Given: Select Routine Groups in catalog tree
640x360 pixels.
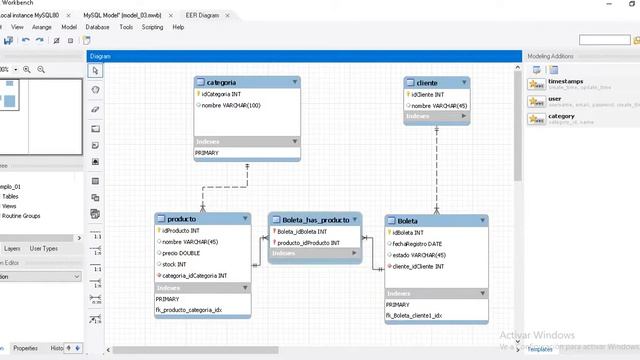Looking at the screenshot, I should pos(21,216).
